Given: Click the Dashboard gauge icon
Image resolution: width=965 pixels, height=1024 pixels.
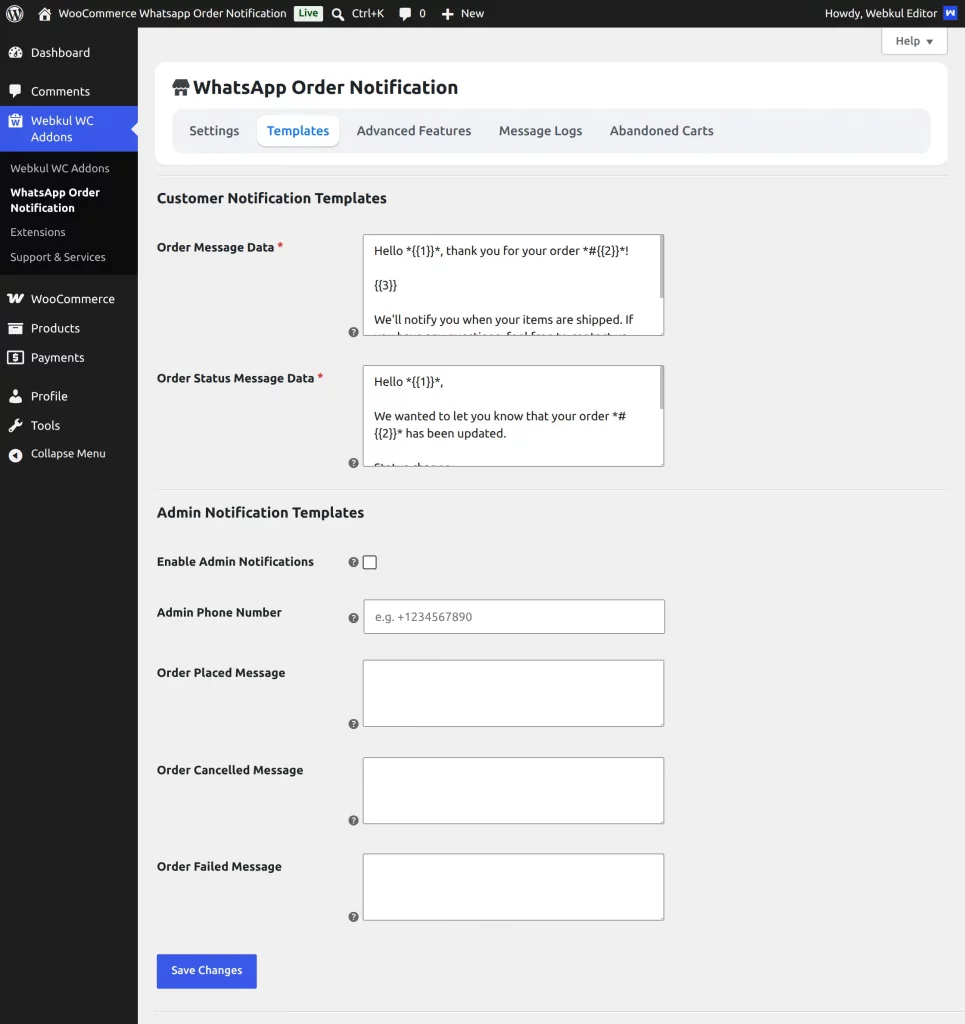Looking at the screenshot, I should click(16, 52).
